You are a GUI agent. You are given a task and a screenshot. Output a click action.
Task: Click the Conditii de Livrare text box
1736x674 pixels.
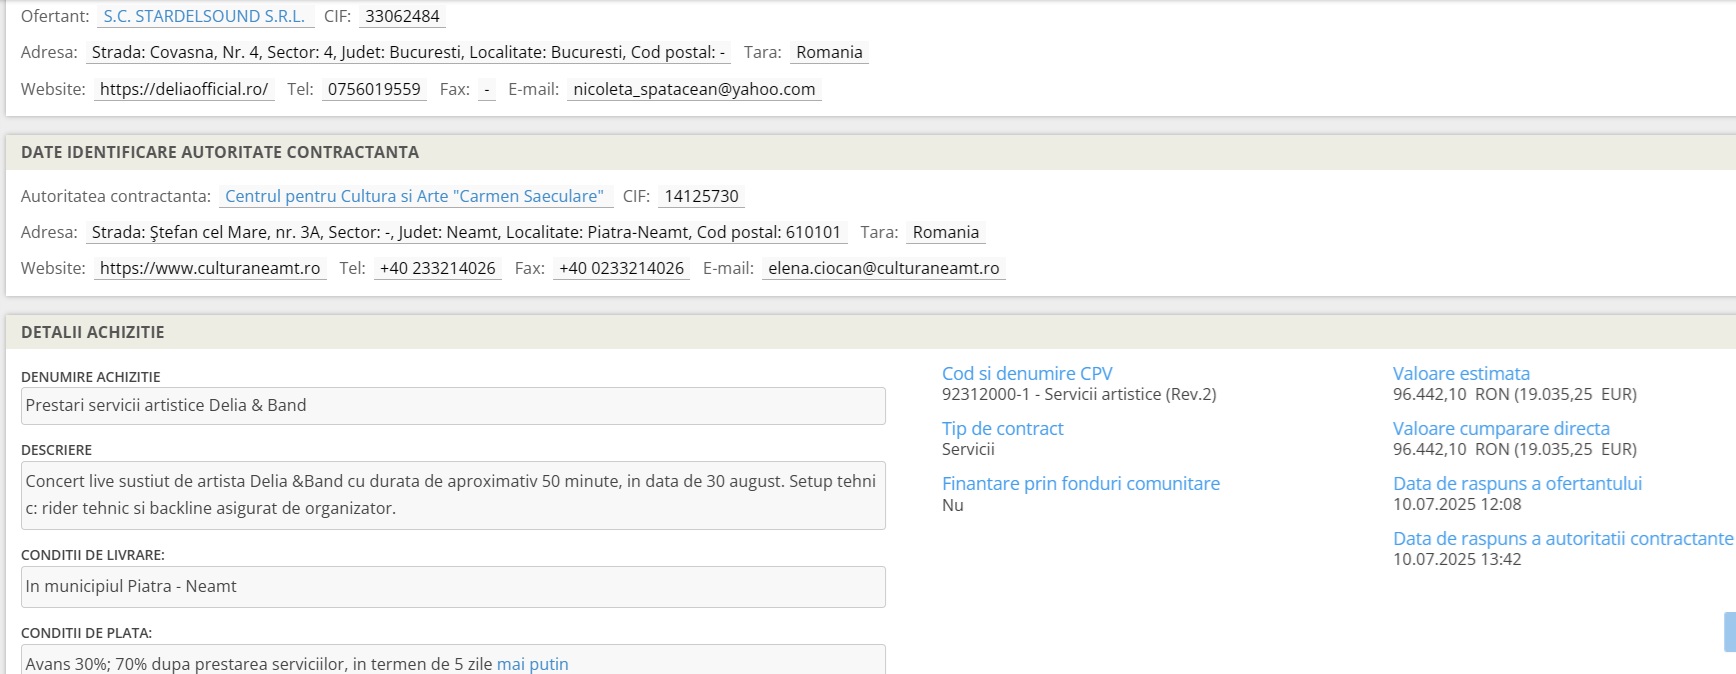453,587
